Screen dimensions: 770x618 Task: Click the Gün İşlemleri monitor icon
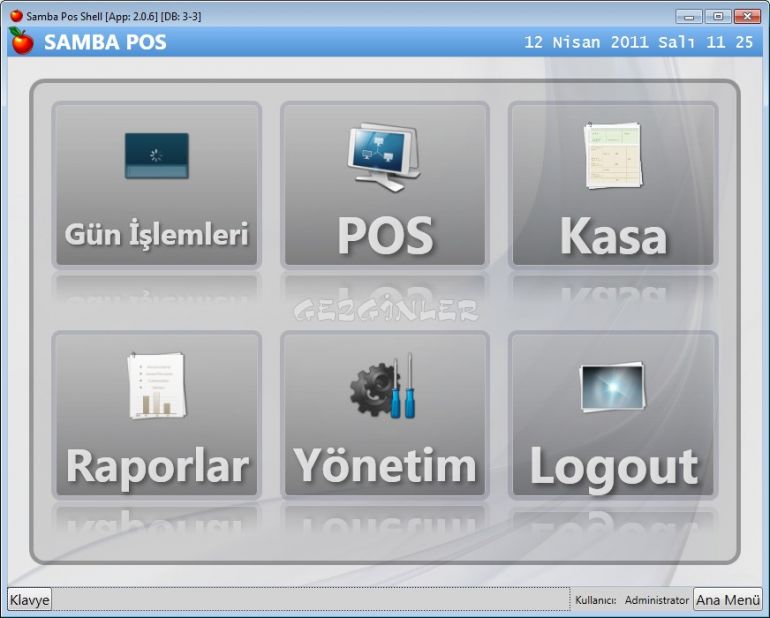[156, 156]
